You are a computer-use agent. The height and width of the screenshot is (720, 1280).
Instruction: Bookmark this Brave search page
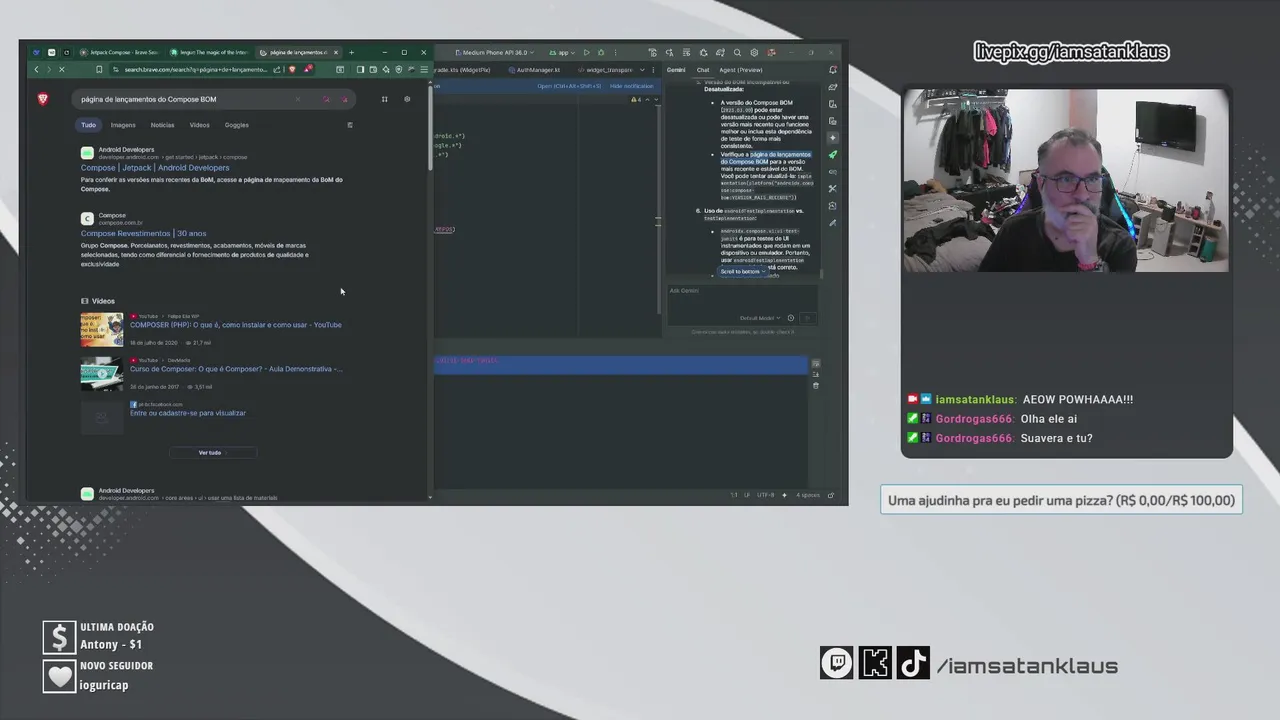tap(99, 69)
